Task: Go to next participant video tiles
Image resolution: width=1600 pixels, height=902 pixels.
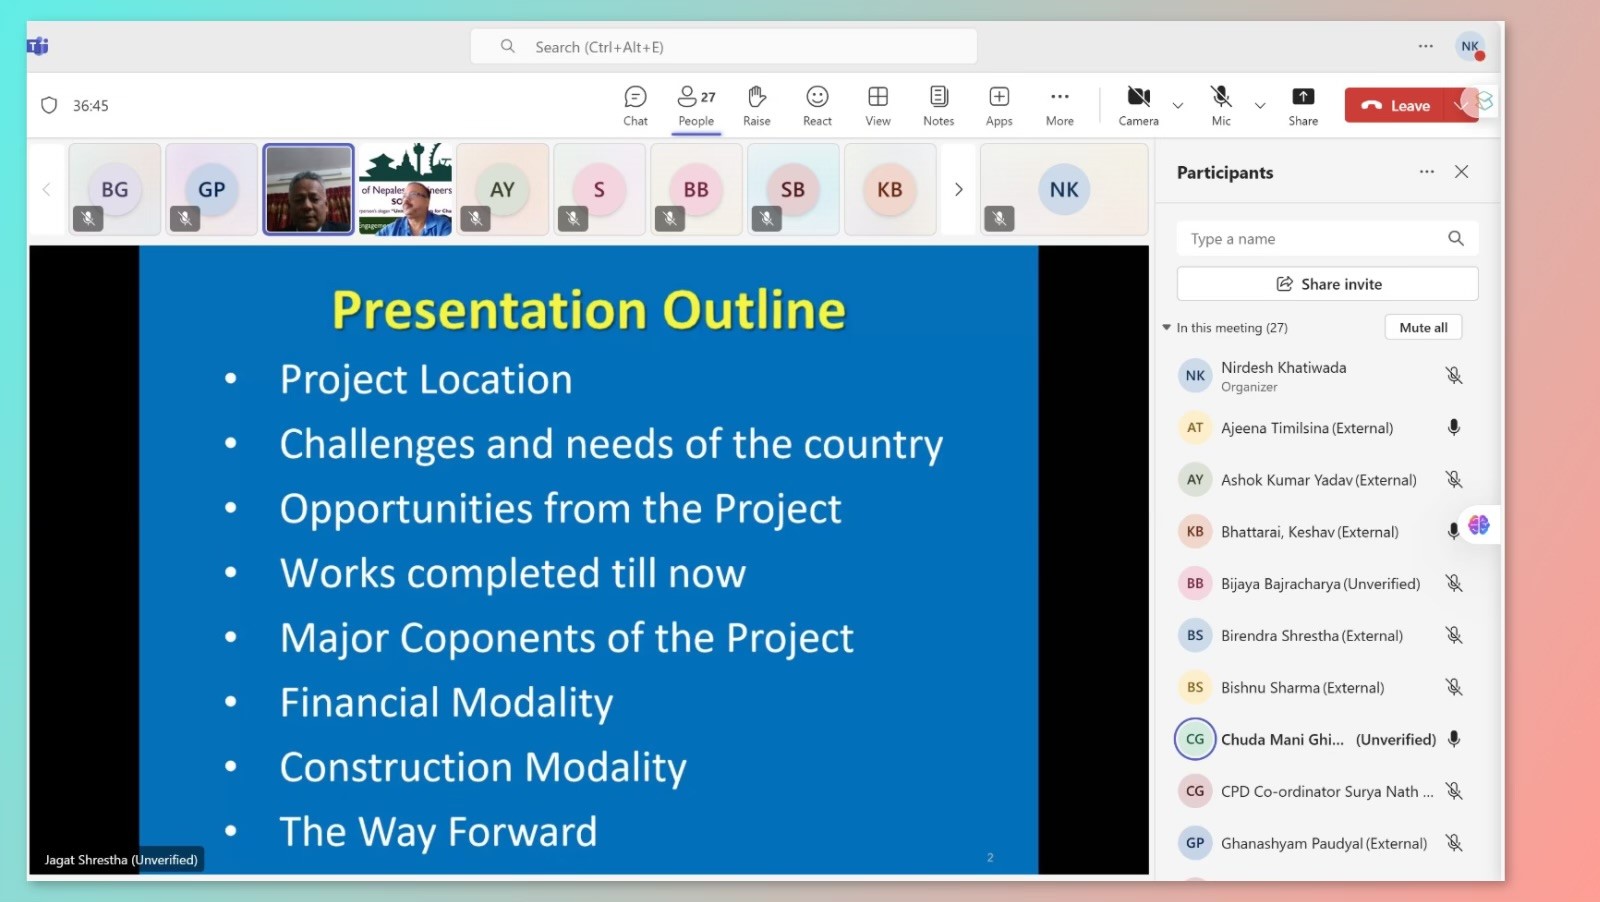Action: click(x=958, y=189)
